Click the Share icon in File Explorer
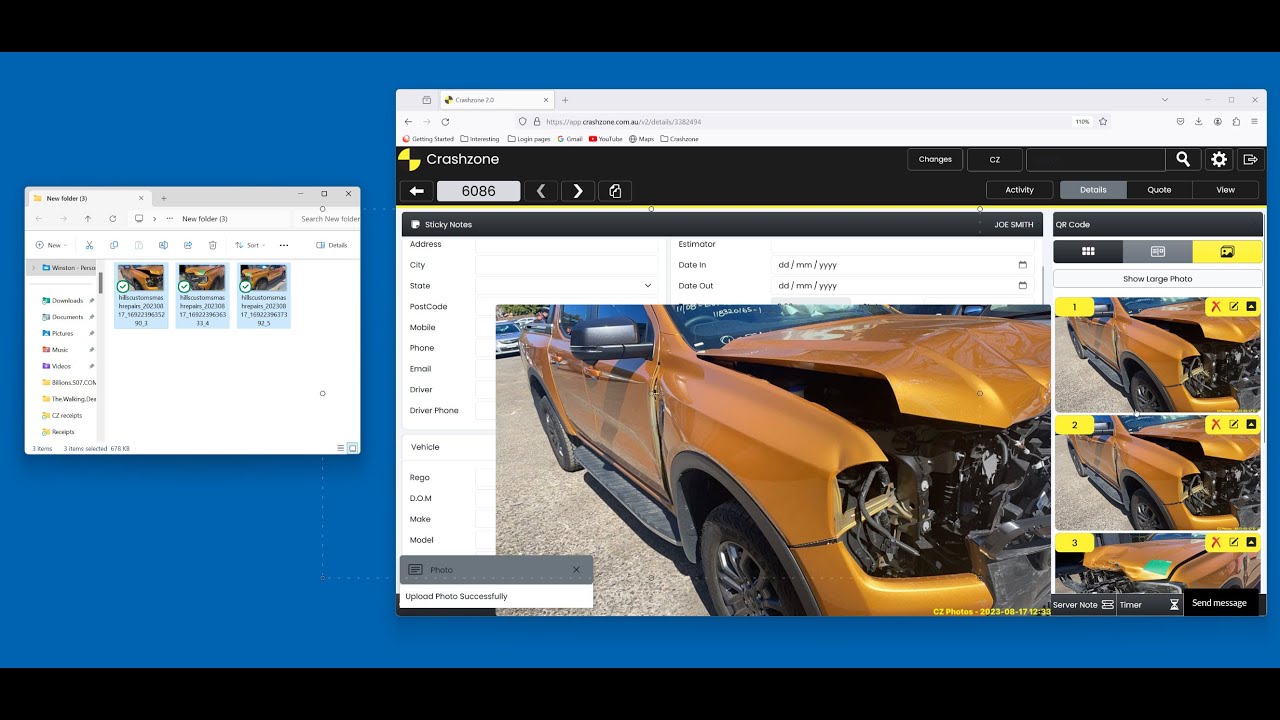Screen dimensions: 1280x720 coord(187,245)
